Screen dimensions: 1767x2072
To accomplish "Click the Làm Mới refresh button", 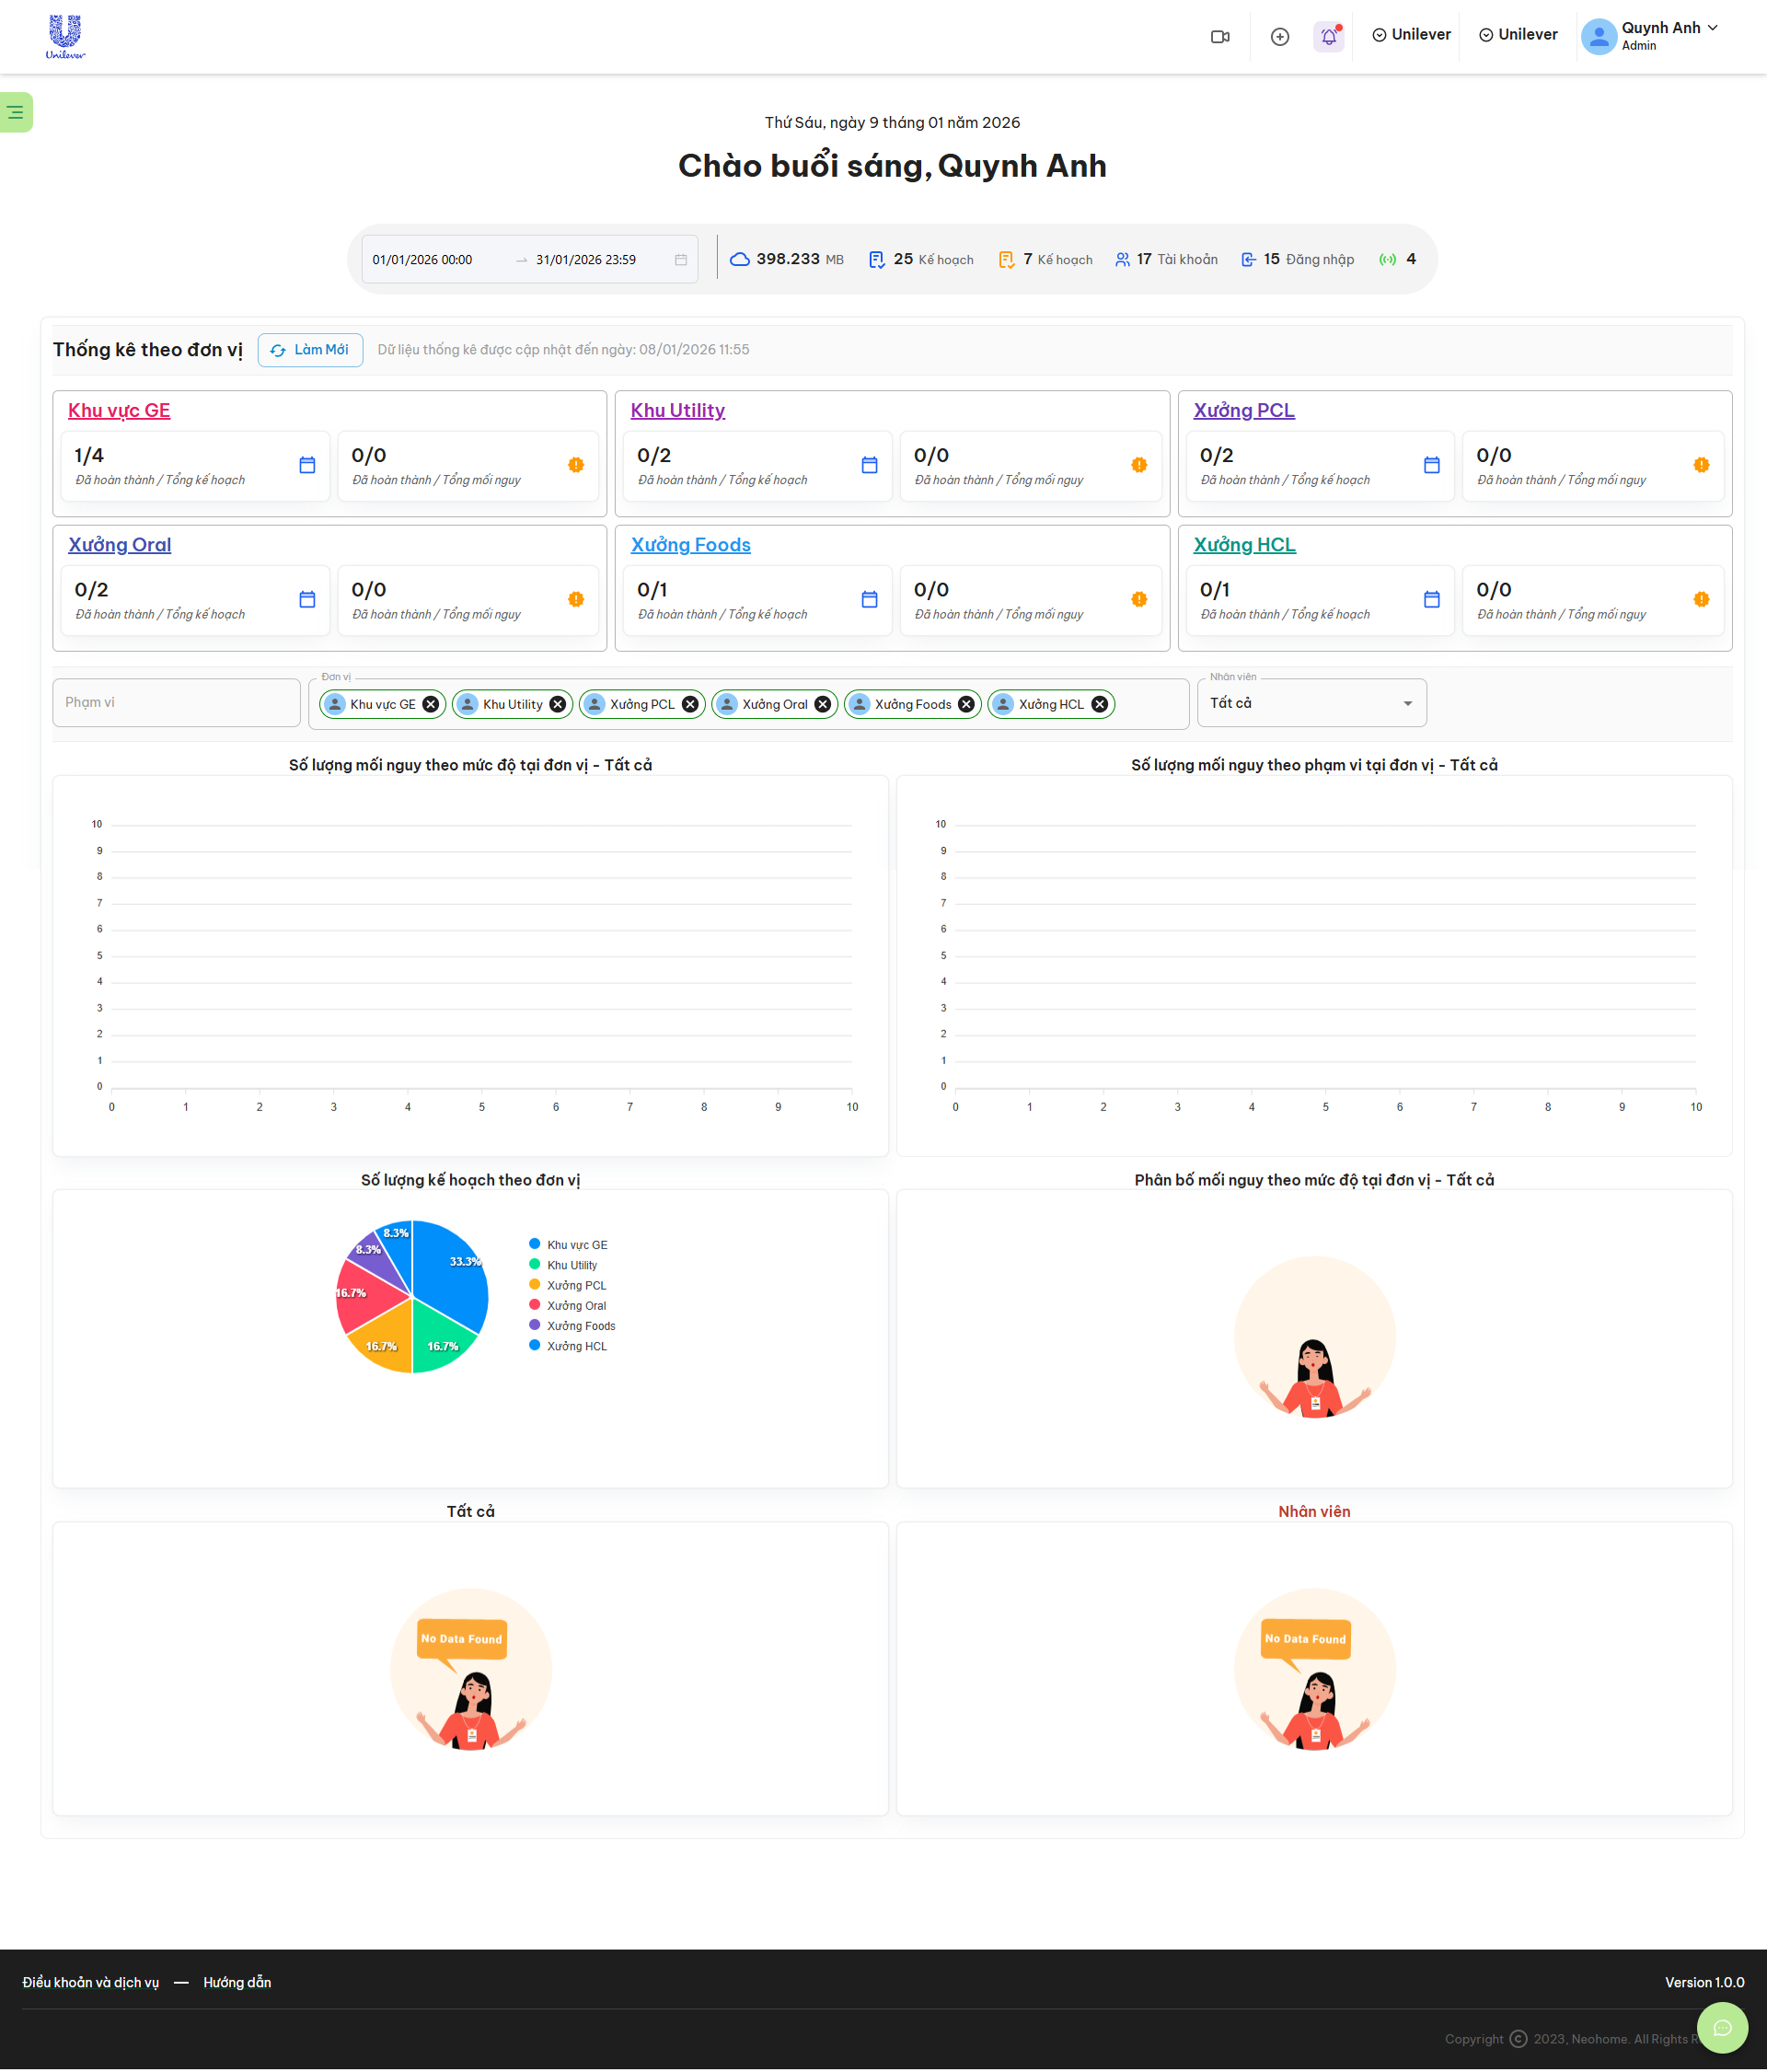I will pos(310,350).
